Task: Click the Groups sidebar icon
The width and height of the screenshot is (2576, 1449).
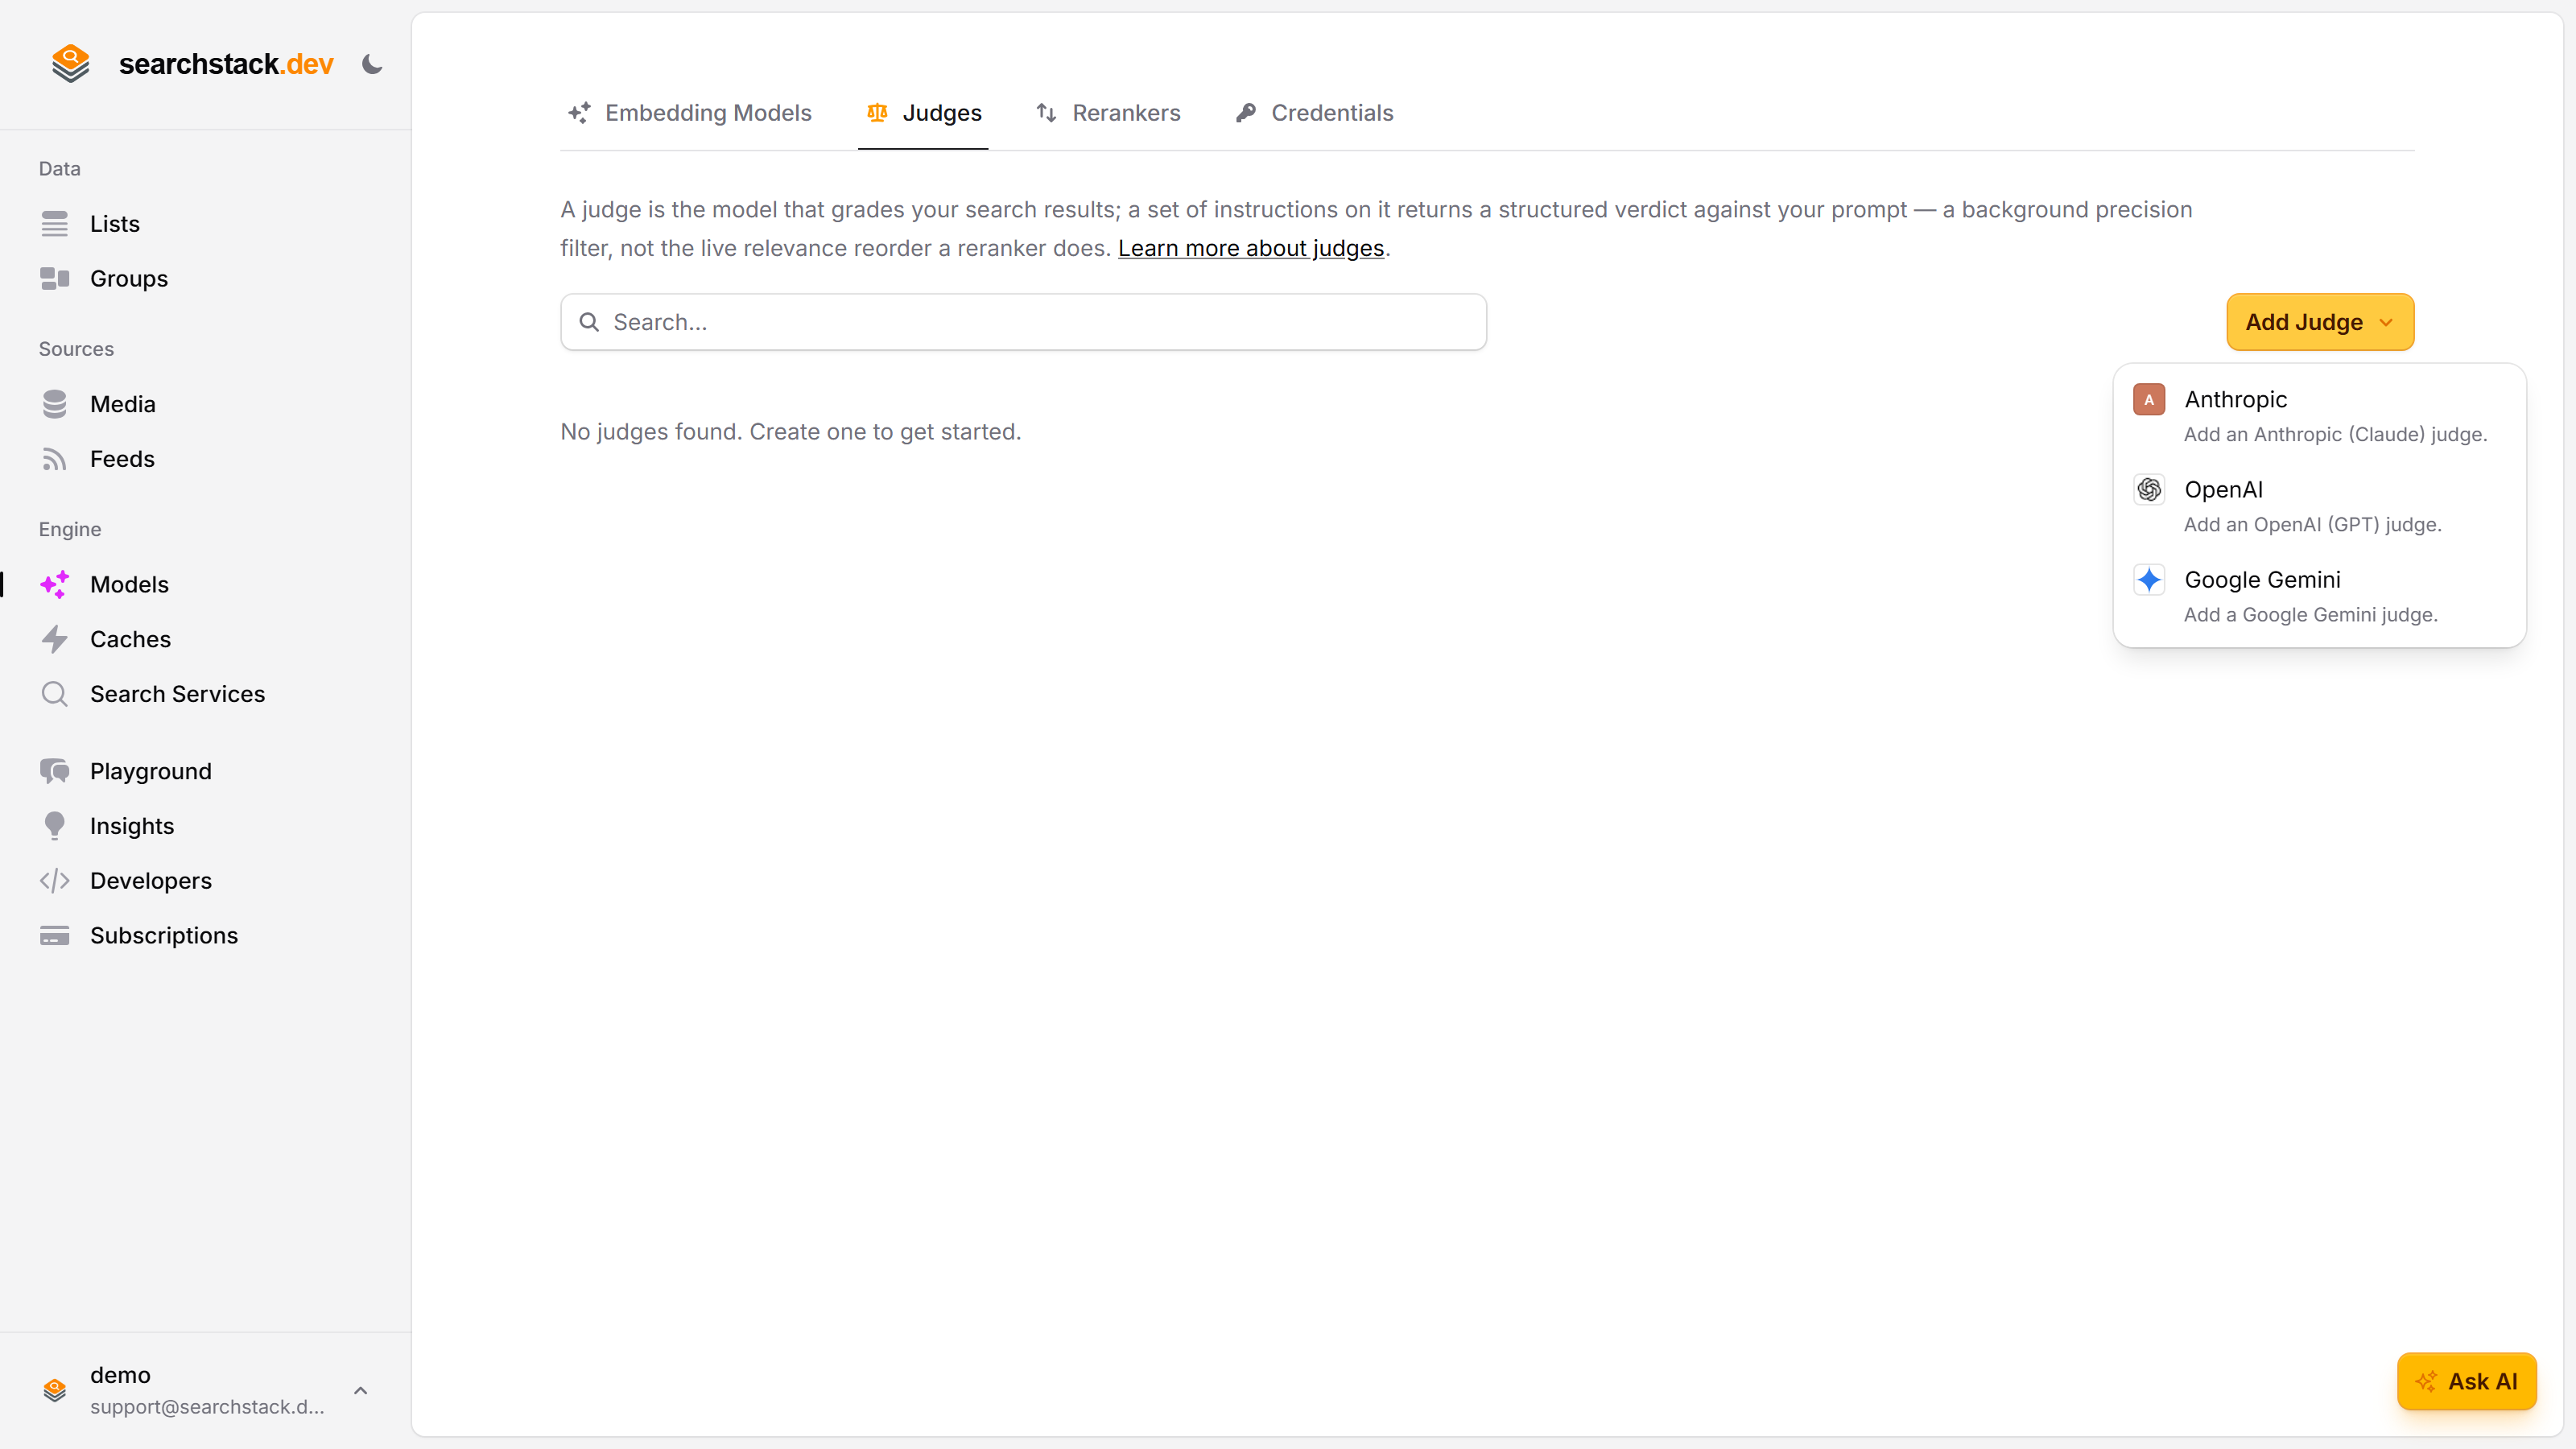Action: coord(55,279)
